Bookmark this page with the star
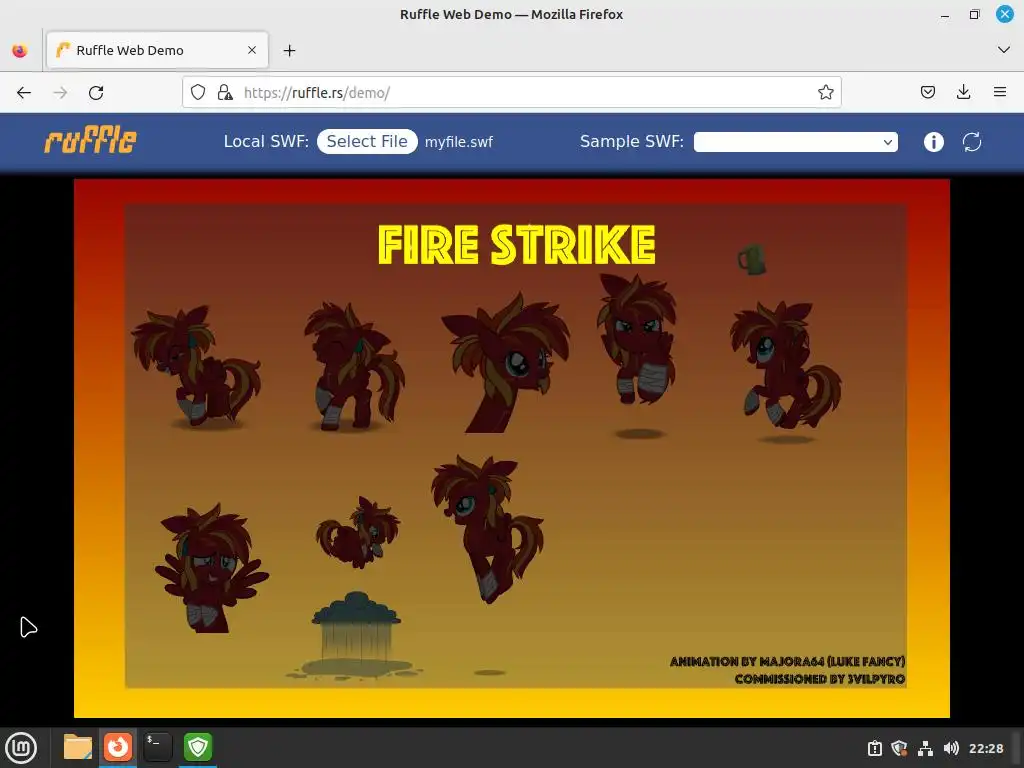1024x768 pixels. click(825, 92)
